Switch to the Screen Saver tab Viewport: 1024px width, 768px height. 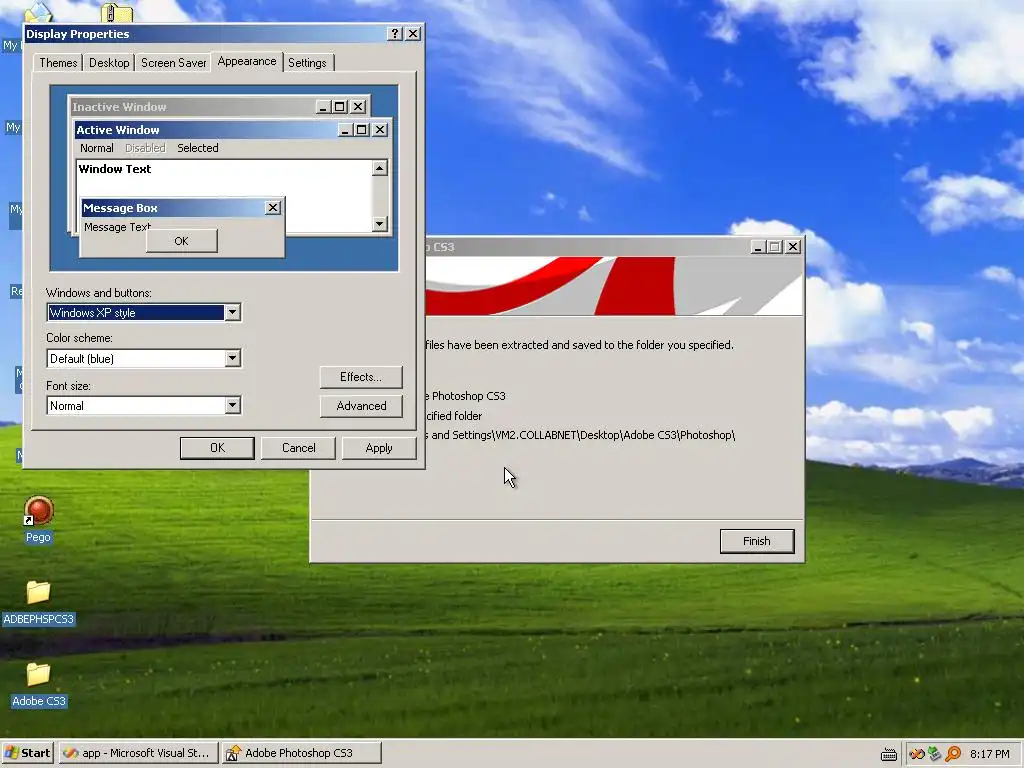point(174,63)
